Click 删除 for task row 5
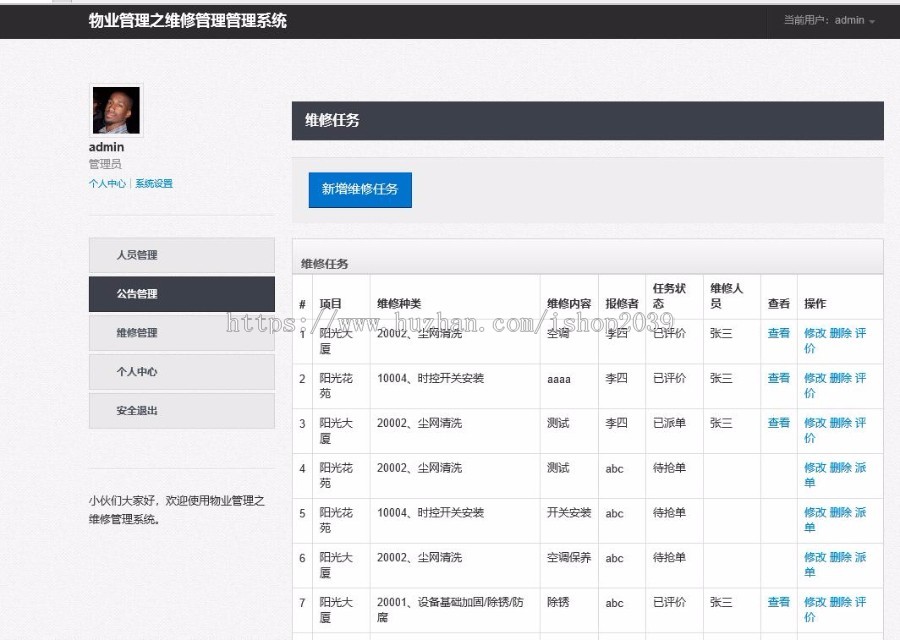Image resolution: width=900 pixels, height=640 pixels. coord(840,513)
